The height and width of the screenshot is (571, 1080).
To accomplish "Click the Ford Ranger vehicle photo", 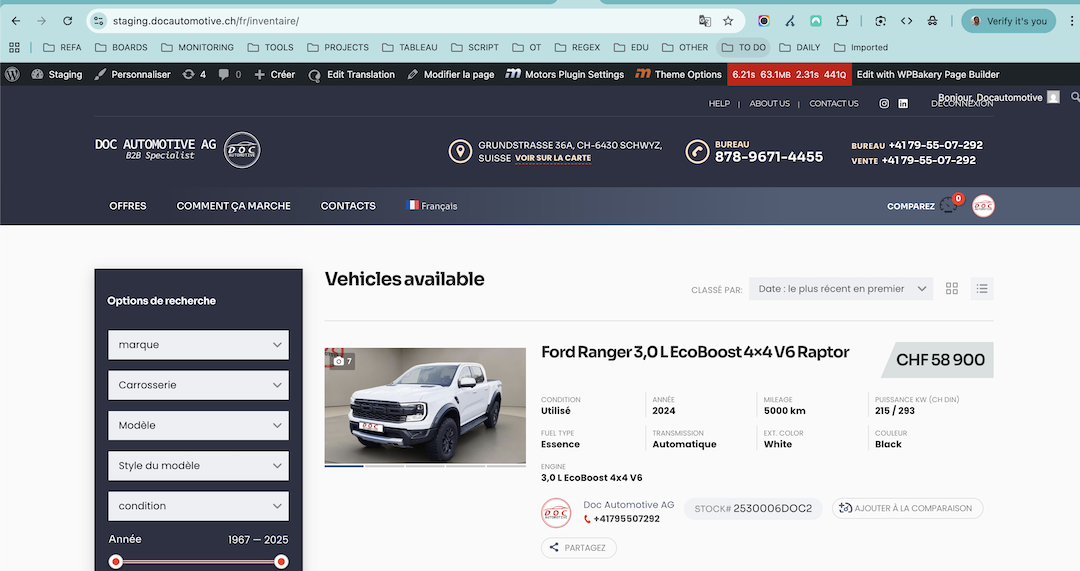I will (425, 405).
